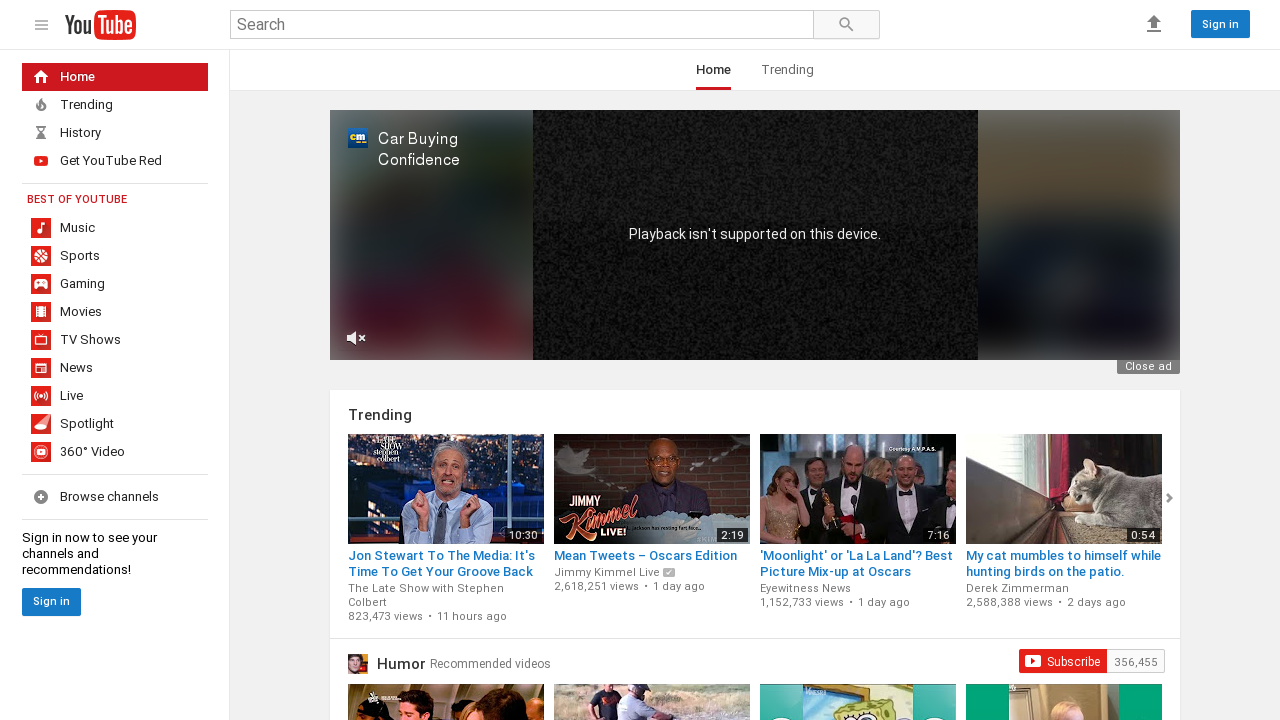Open Browse channels in sidebar

click(115, 497)
